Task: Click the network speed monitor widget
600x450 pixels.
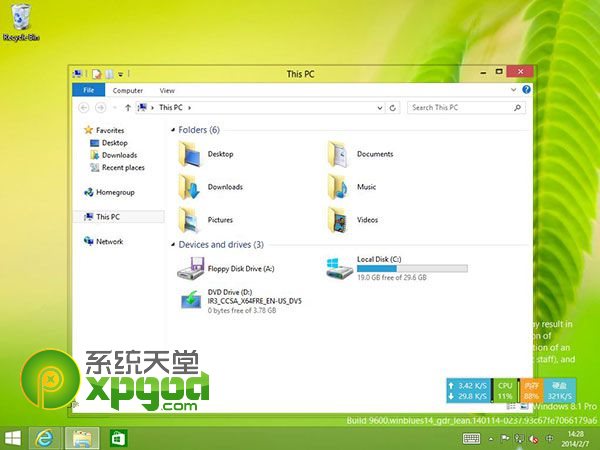Action: click(x=469, y=391)
